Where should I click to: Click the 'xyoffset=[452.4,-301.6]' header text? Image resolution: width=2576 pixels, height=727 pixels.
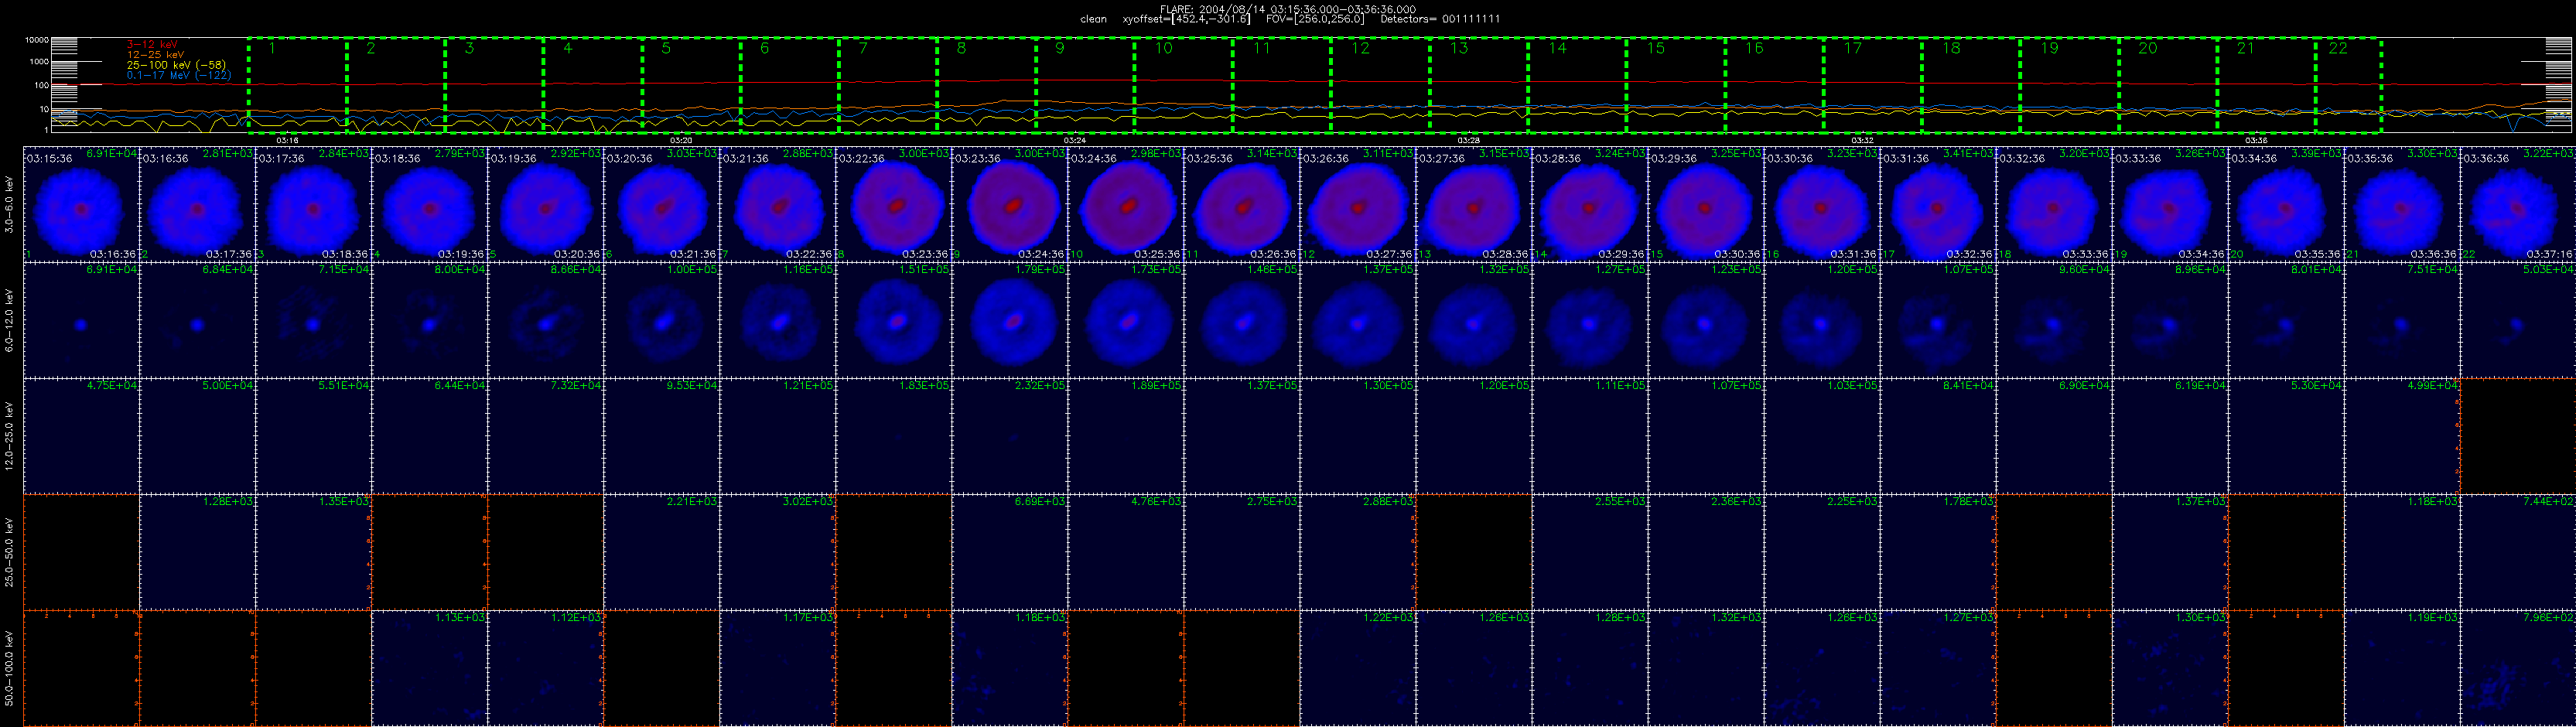[x=1187, y=19]
